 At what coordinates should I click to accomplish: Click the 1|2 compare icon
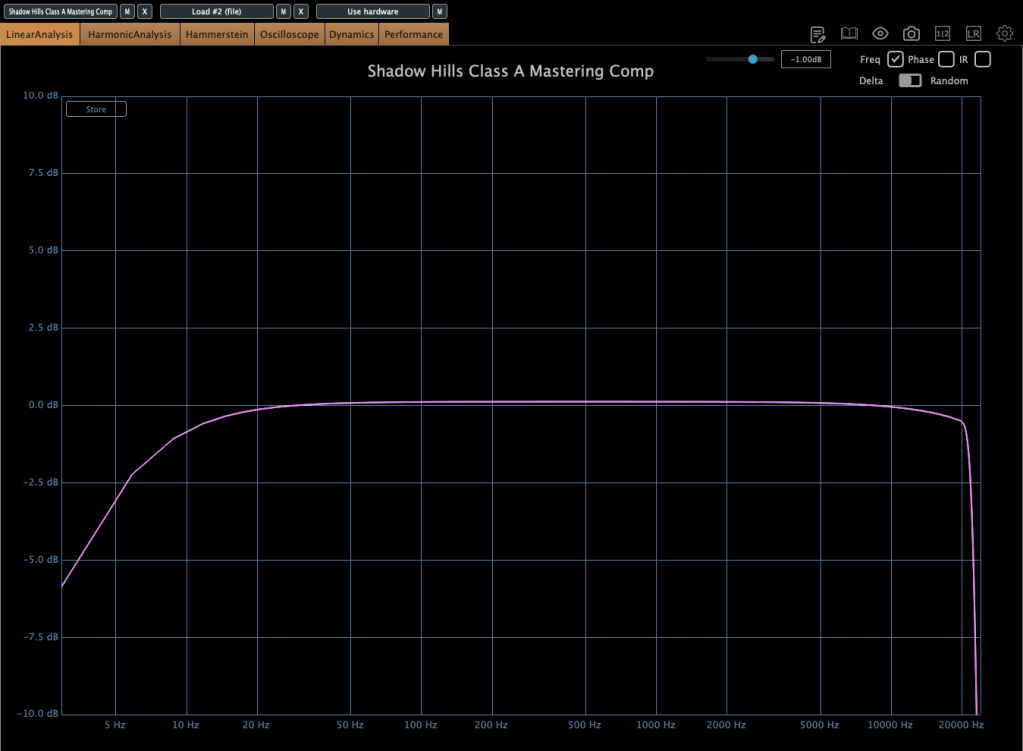point(942,34)
